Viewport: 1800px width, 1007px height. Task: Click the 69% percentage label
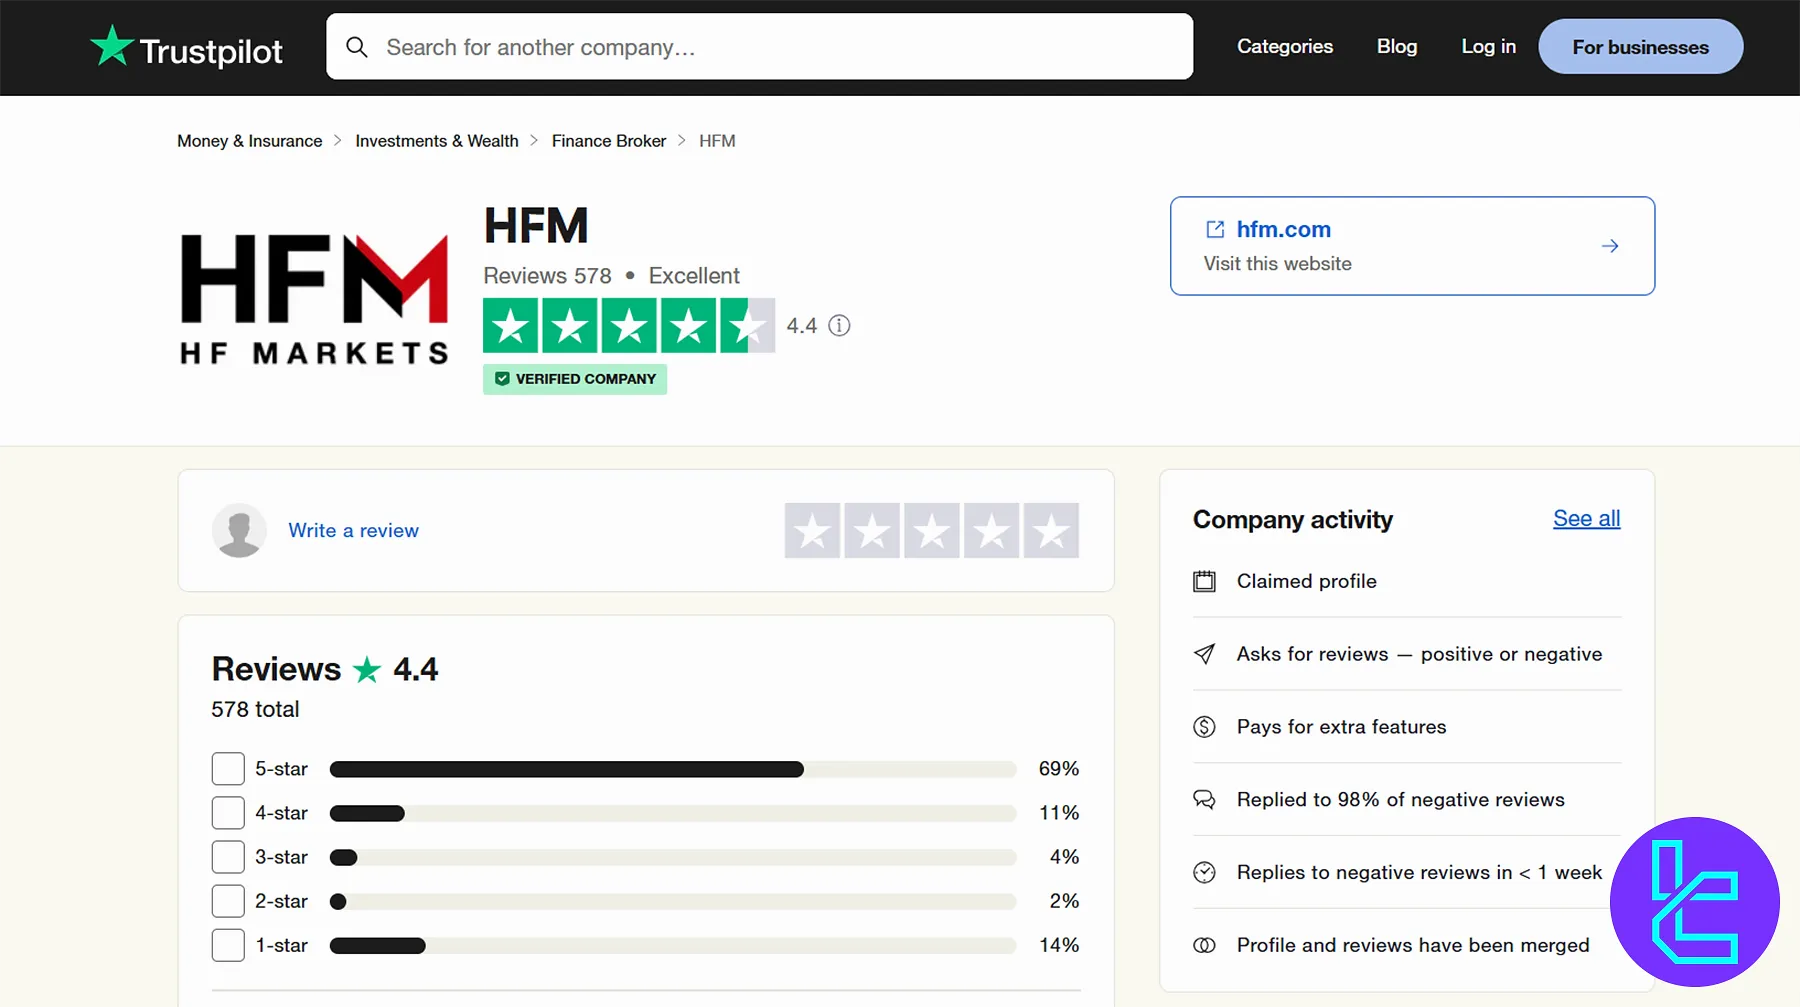[1059, 769]
